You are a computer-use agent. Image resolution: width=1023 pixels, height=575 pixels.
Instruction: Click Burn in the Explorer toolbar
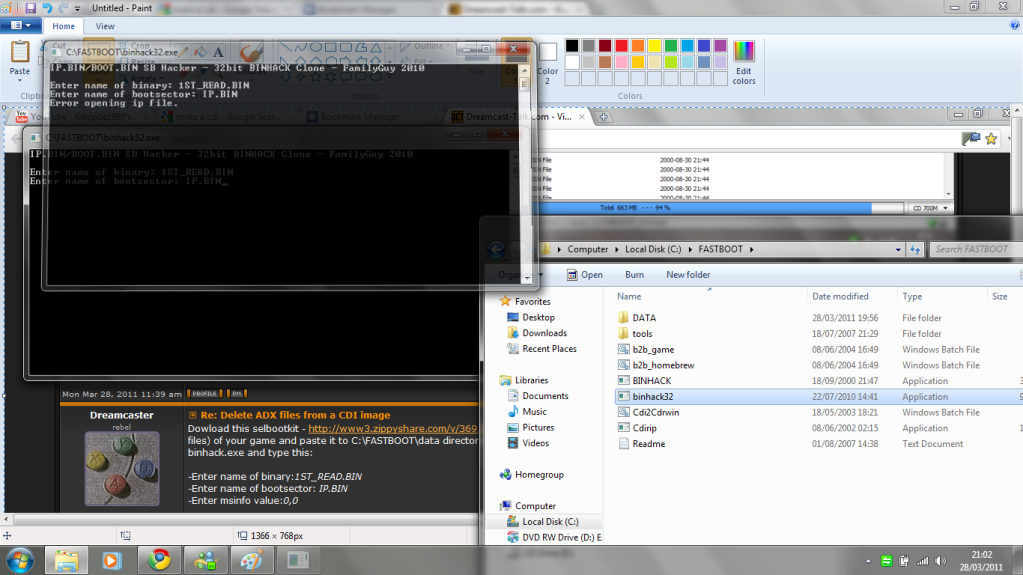[634, 275]
